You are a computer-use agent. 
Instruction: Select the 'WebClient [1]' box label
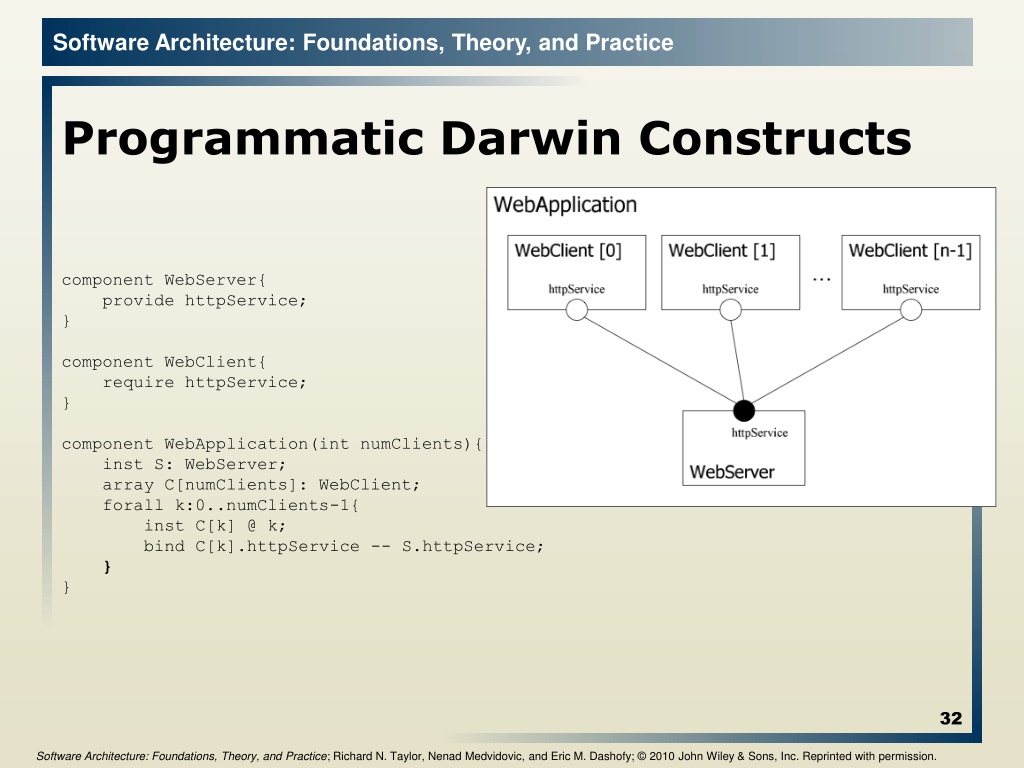(x=722, y=251)
